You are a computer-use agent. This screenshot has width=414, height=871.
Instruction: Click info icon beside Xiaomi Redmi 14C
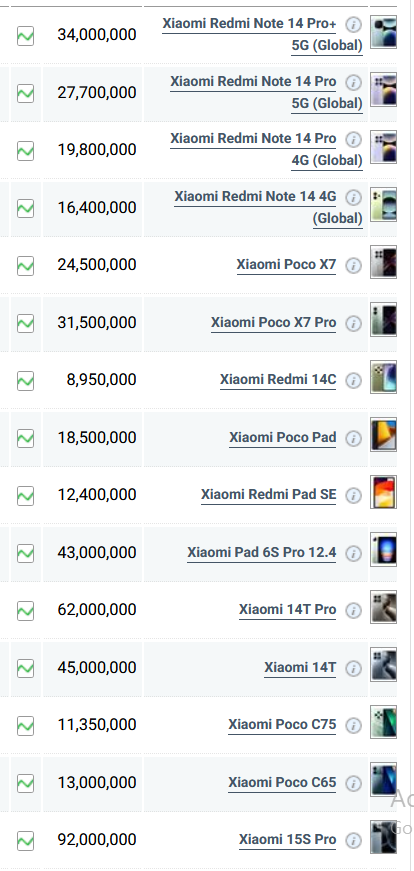coord(353,381)
